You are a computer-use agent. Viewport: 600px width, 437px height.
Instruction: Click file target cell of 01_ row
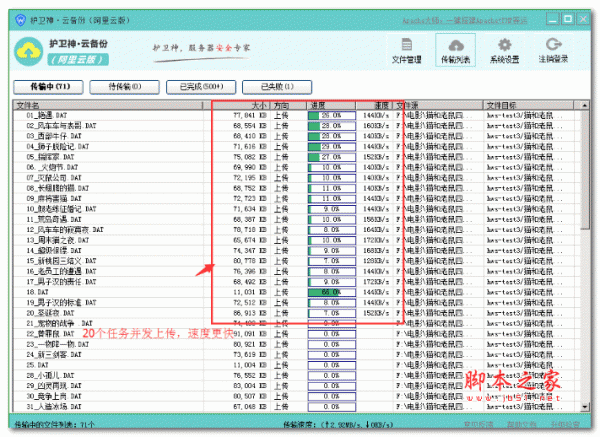tap(525, 116)
